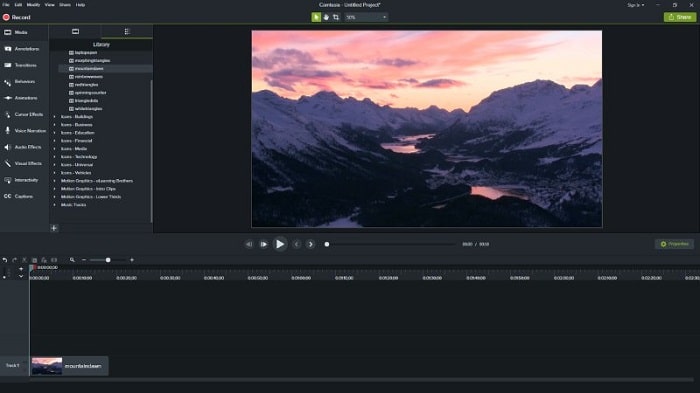Open the Transitions panel
700x393 pixels.
click(24, 65)
